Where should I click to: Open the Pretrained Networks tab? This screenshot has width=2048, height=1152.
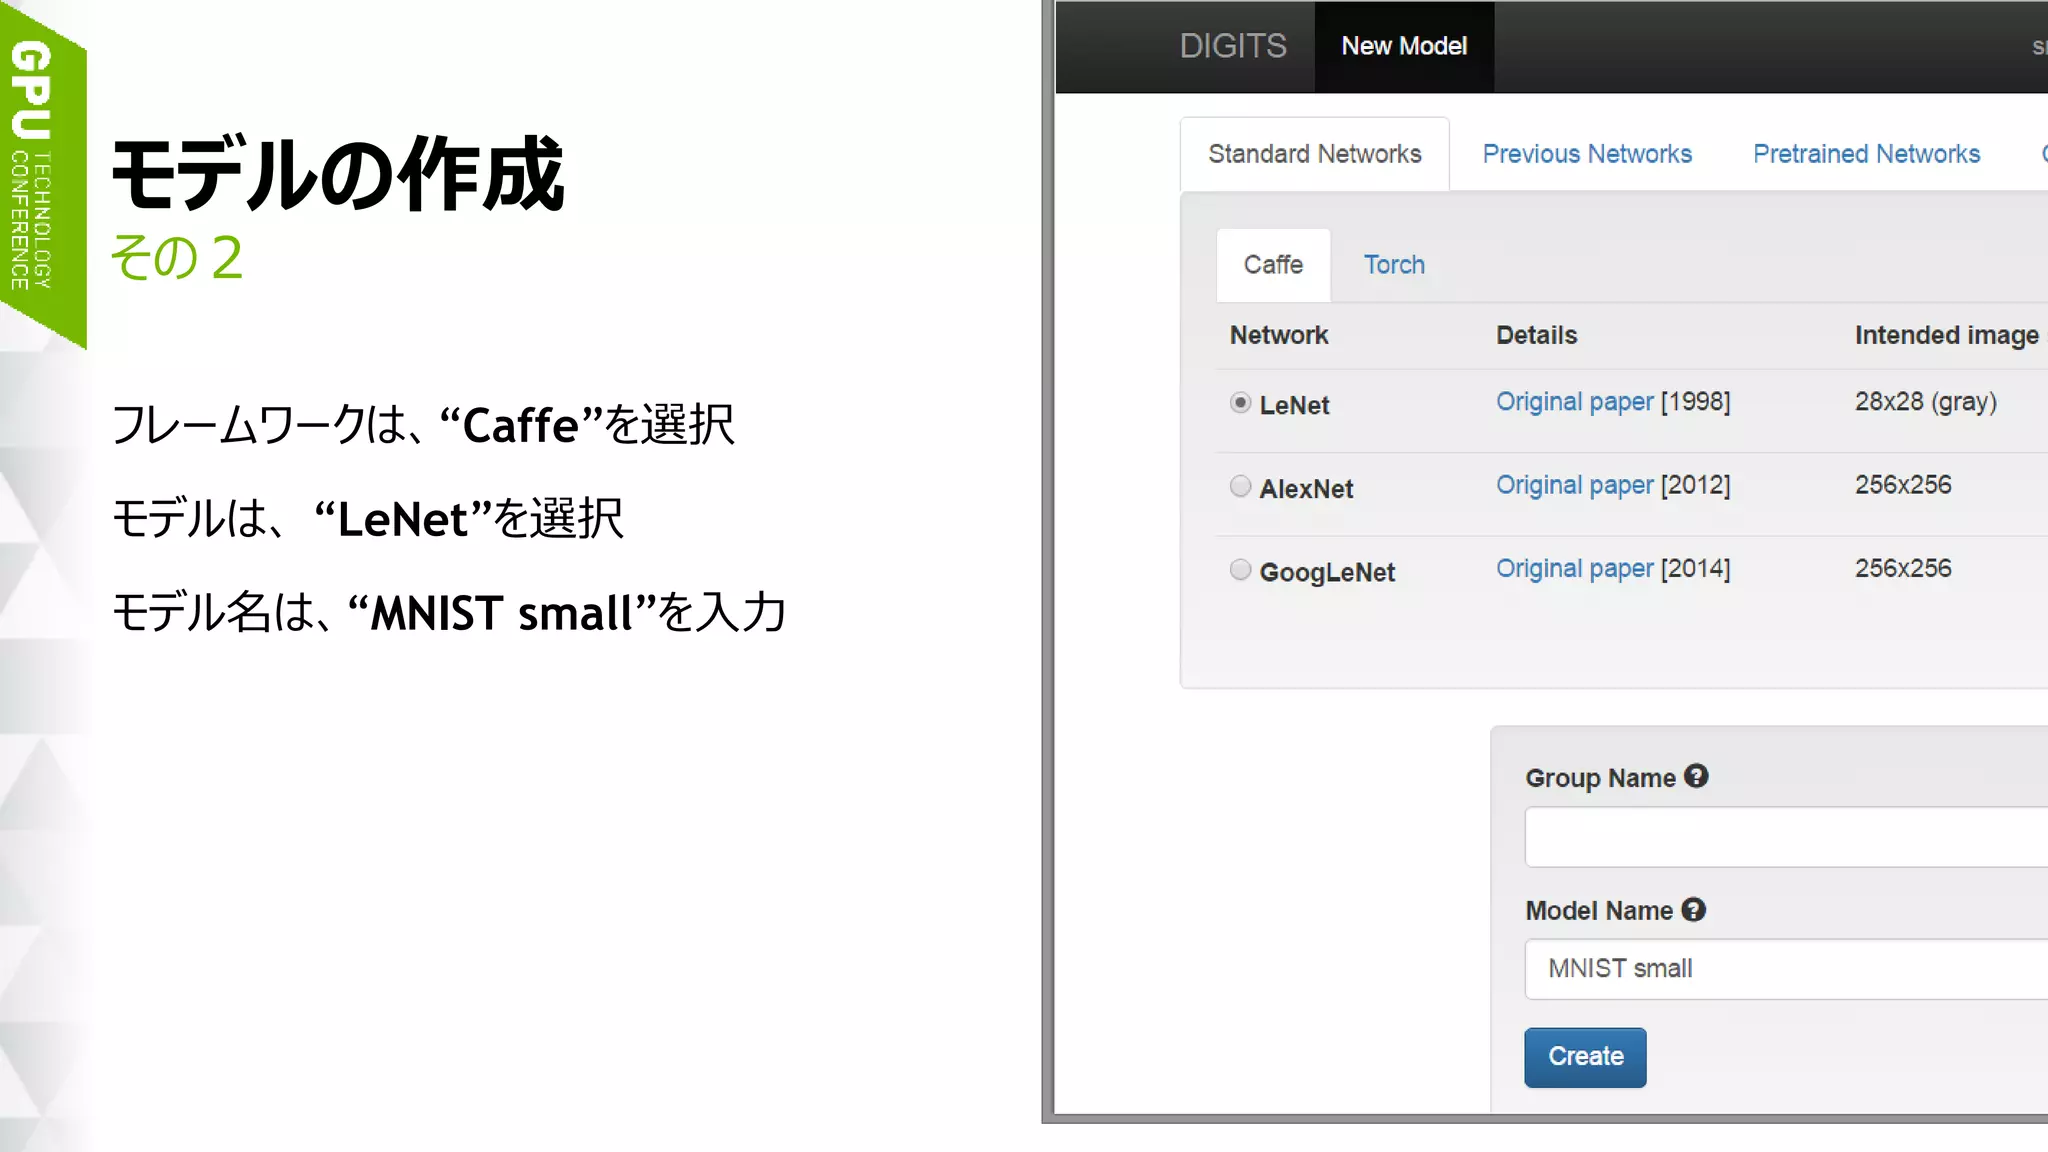[x=1866, y=154]
